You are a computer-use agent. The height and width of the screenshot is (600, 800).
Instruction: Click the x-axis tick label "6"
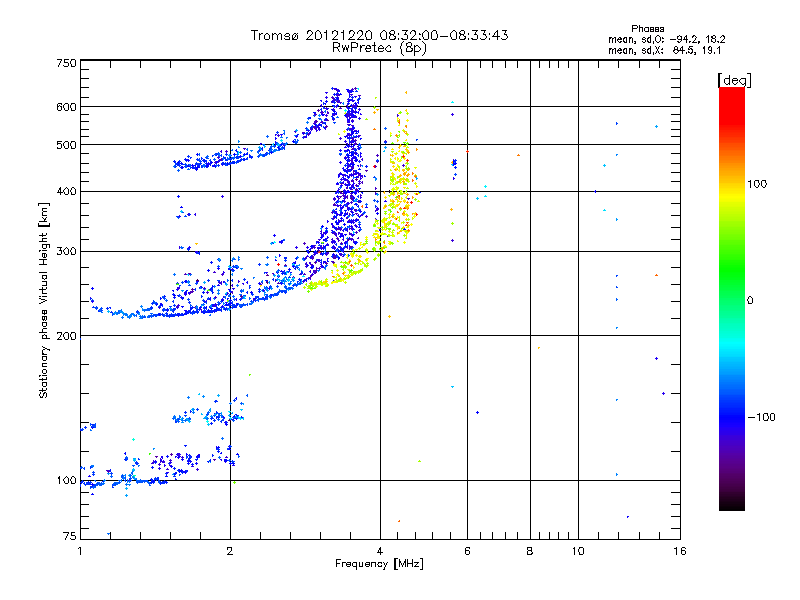(467, 551)
